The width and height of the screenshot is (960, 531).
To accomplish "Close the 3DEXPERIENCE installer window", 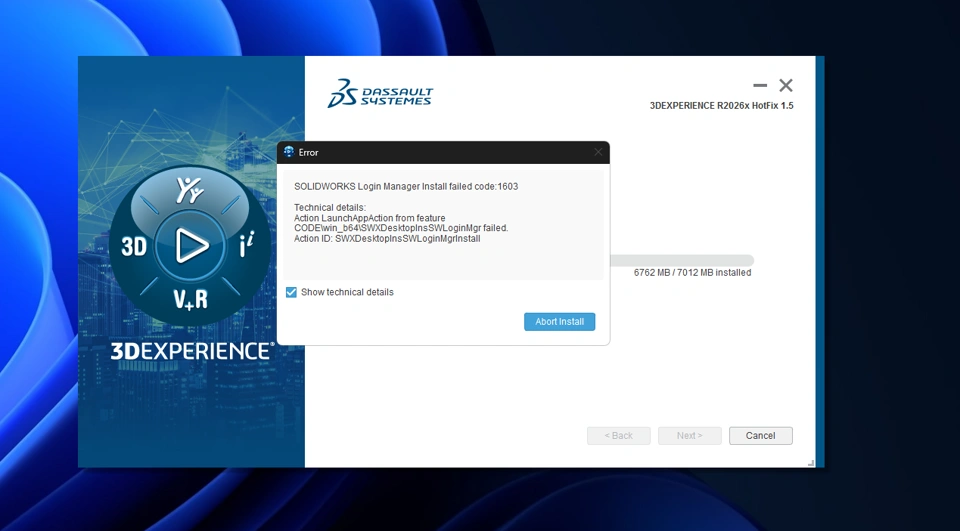I will click(786, 85).
